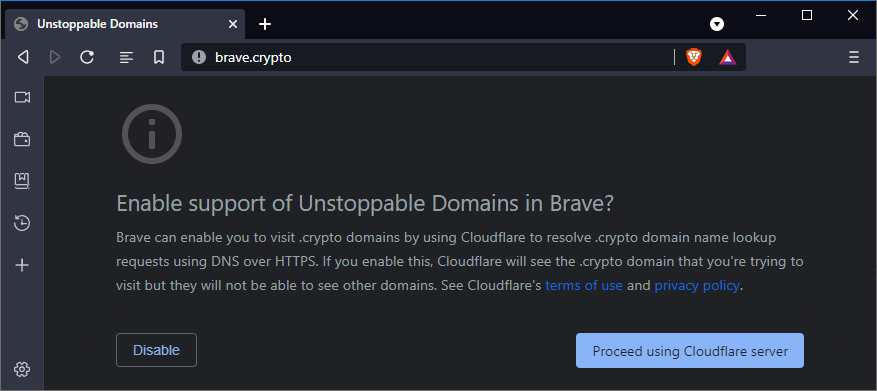
Task: Open history sidebar icon
Action: (22, 223)
